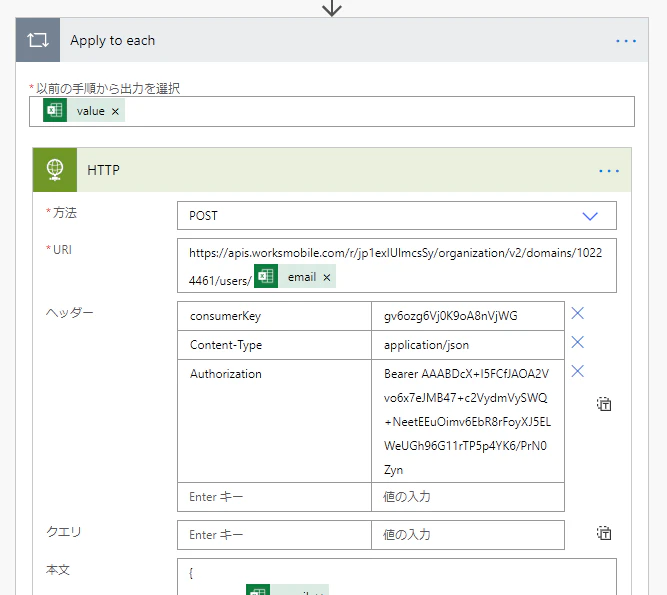The width and height of the screenshot is (667, 595).
Task: Click the empty header Enter キー field
Action: pyautogui.click(x=274, y=497)
